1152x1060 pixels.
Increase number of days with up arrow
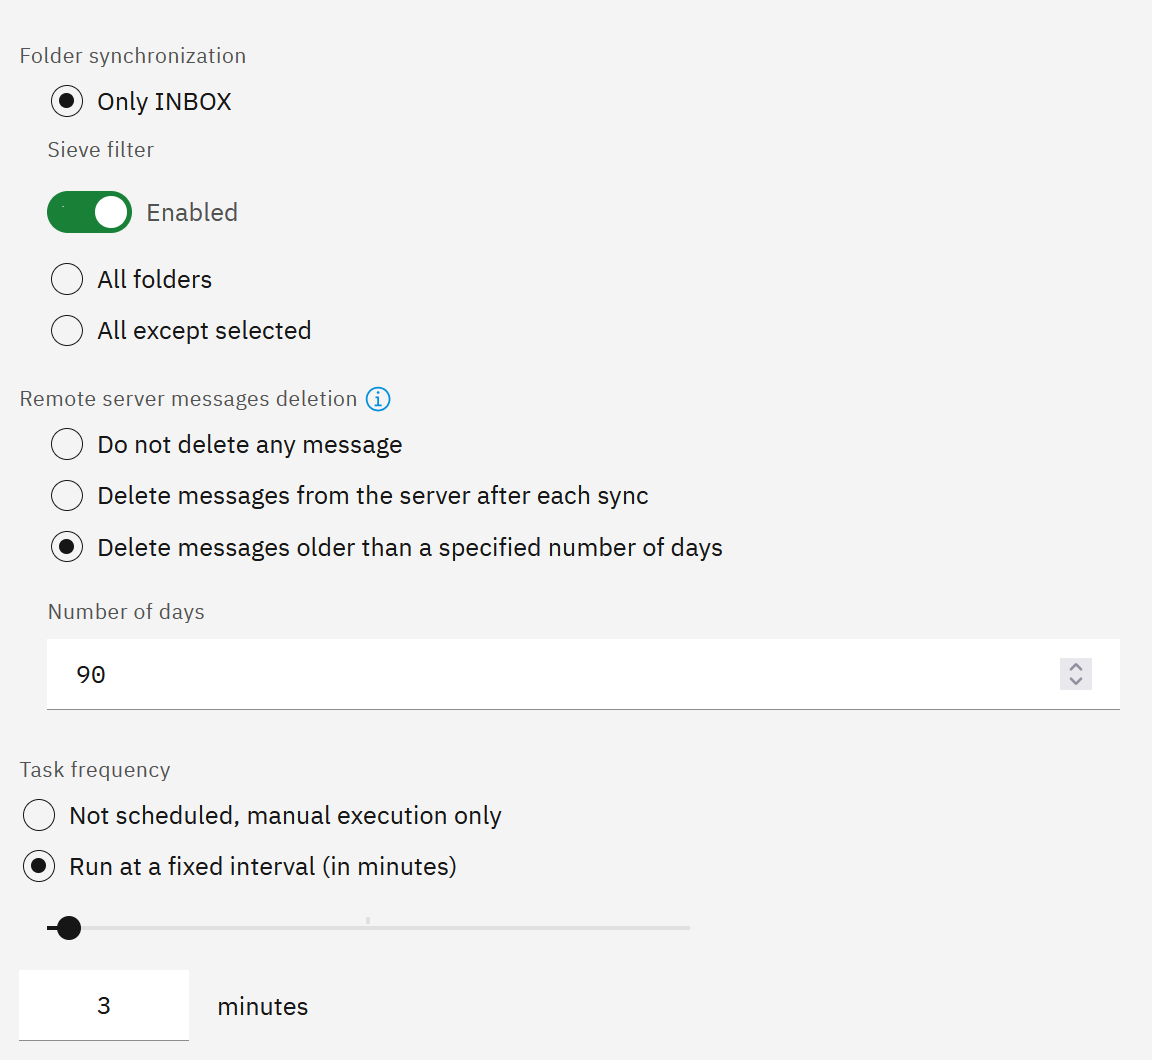pyautogui.click(x=1076, y=668)
